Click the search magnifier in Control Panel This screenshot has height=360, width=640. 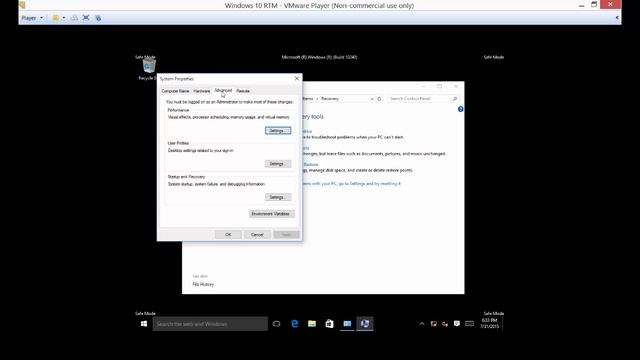point(455,99)
